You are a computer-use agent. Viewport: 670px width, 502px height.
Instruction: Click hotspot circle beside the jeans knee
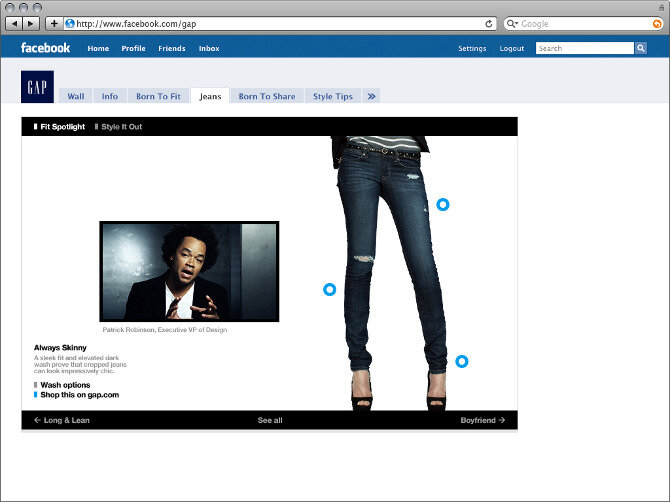click(x=329, y=289)
